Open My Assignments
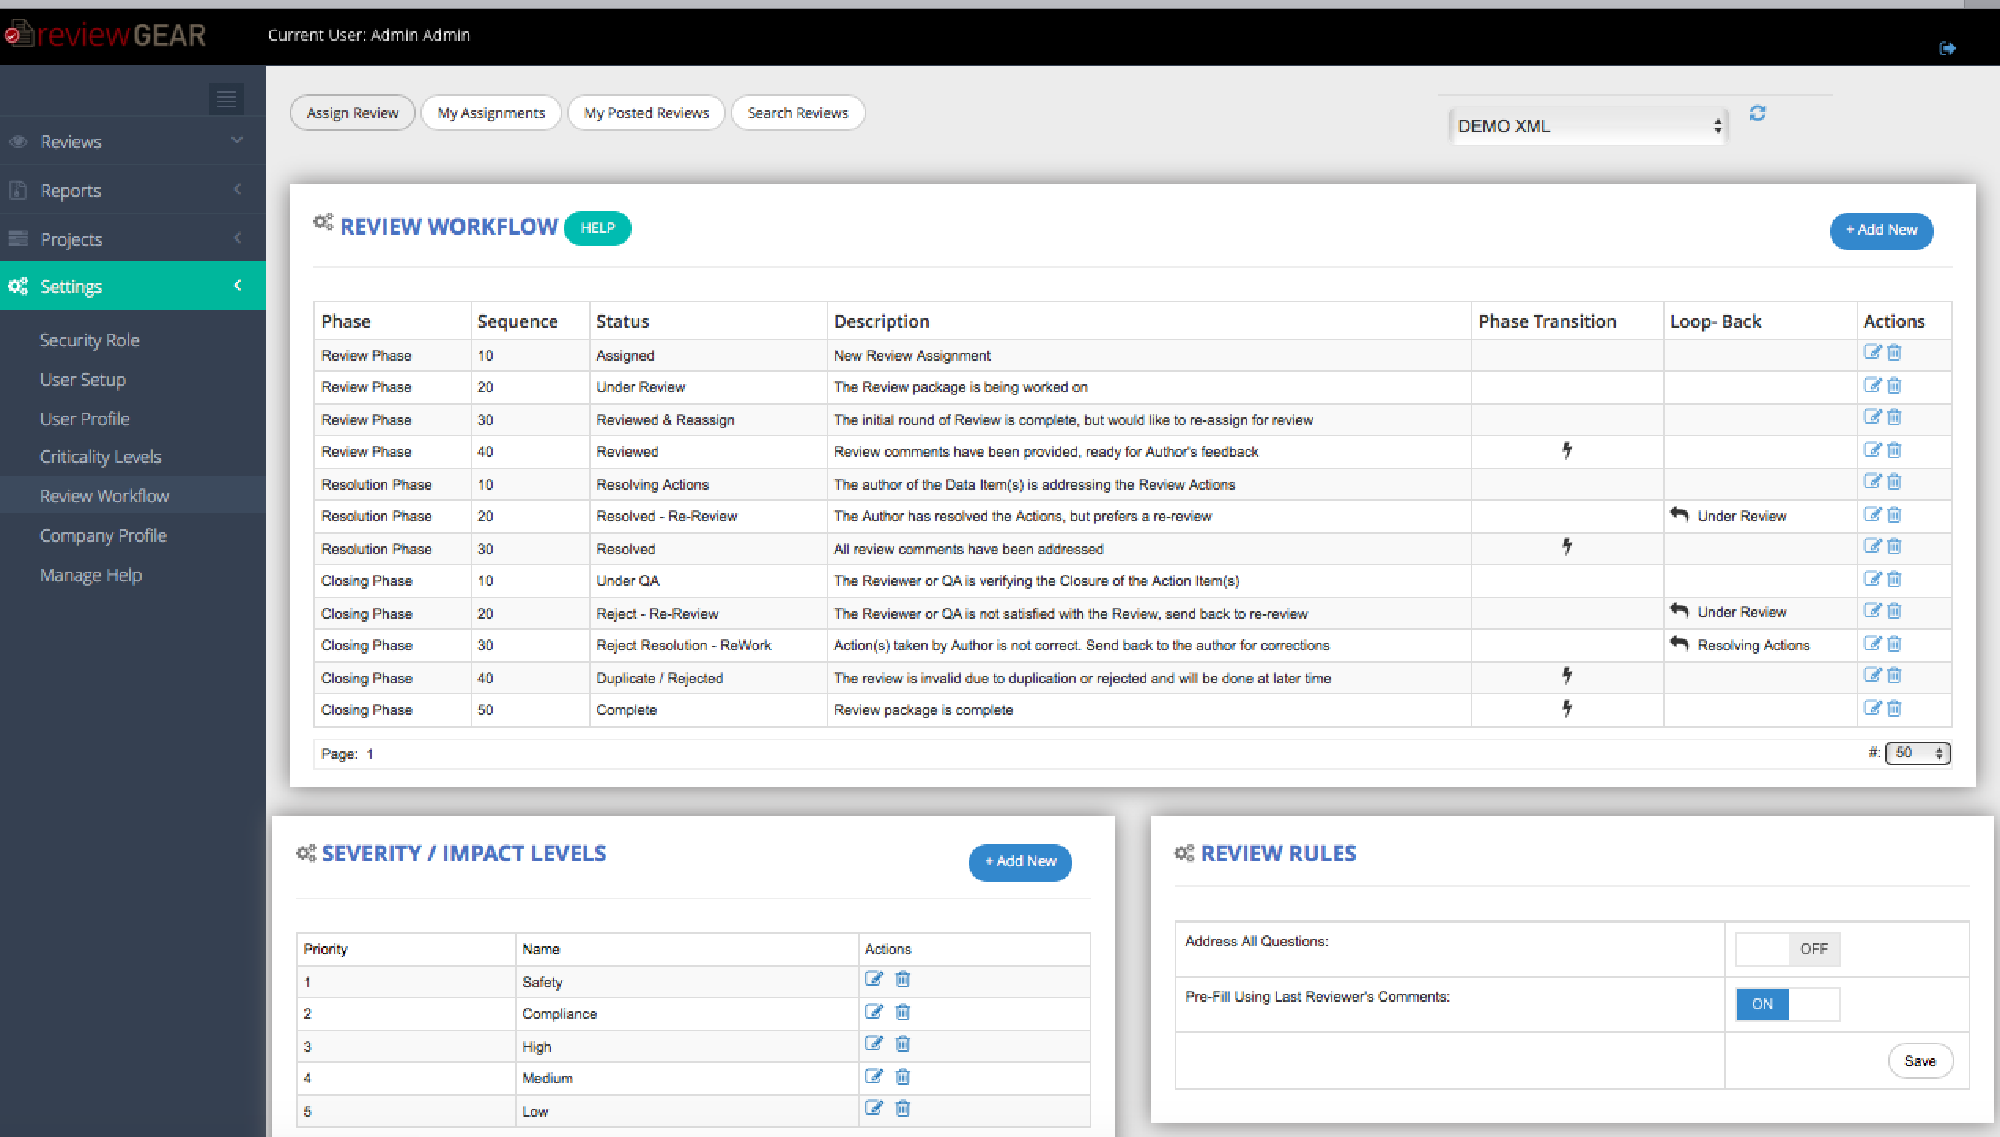This screenshot has width=2000, height=1137. click(491, 113)
